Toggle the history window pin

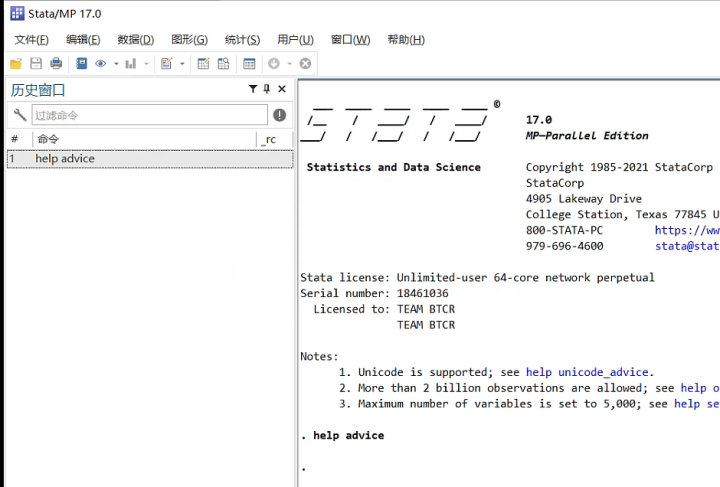267,89
